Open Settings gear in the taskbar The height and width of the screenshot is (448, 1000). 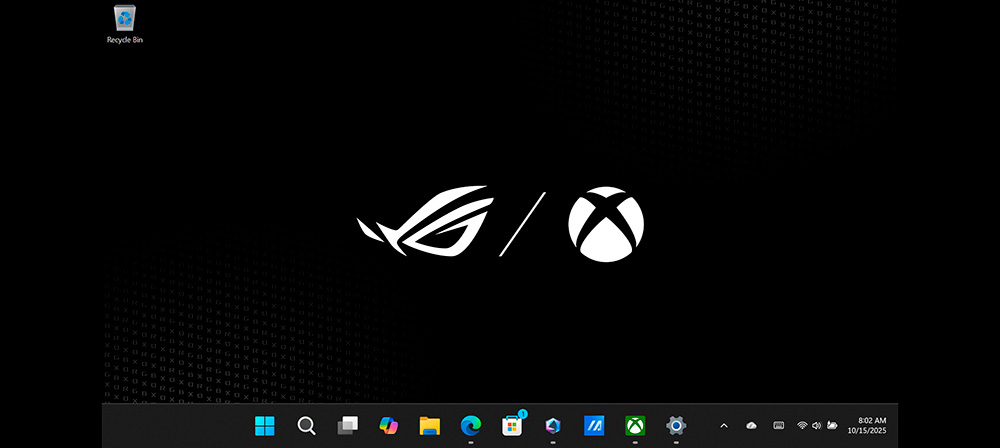click(676, 426)
